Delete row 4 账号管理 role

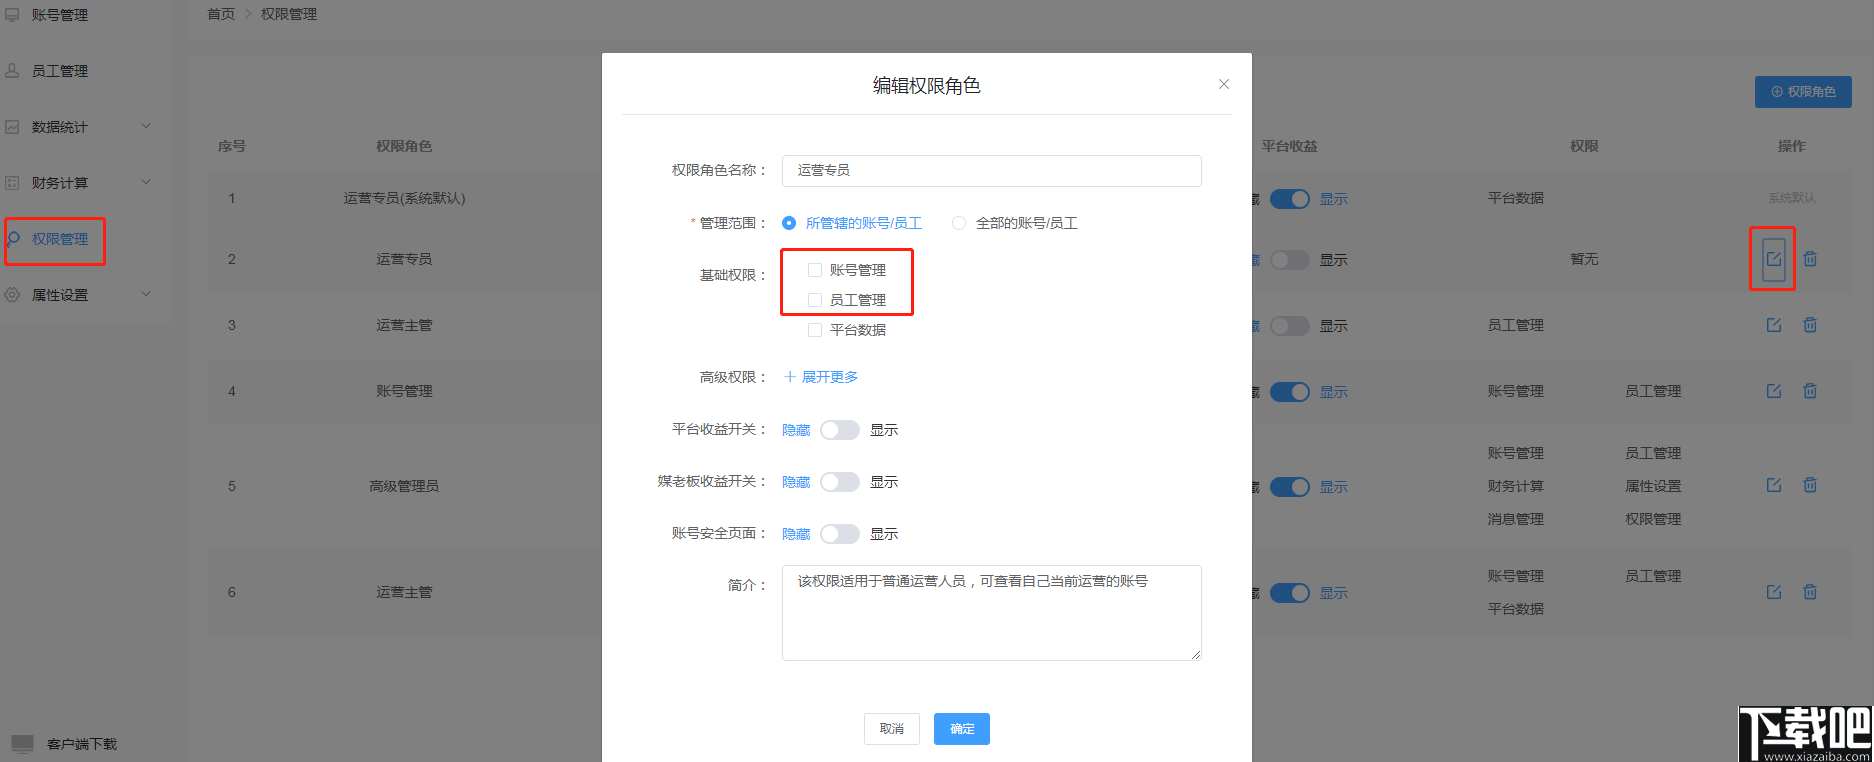tap(1810, 391)
